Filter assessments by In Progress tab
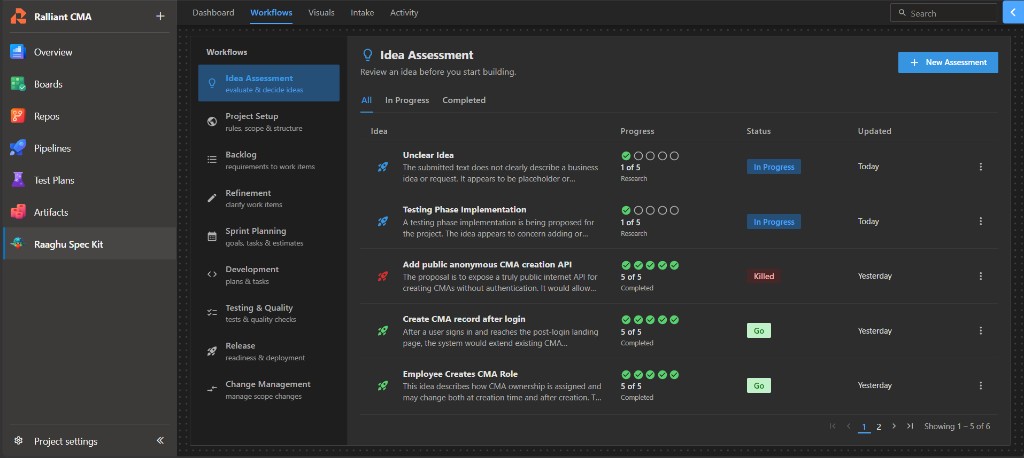1024x458 pixels. pos(407,100)
